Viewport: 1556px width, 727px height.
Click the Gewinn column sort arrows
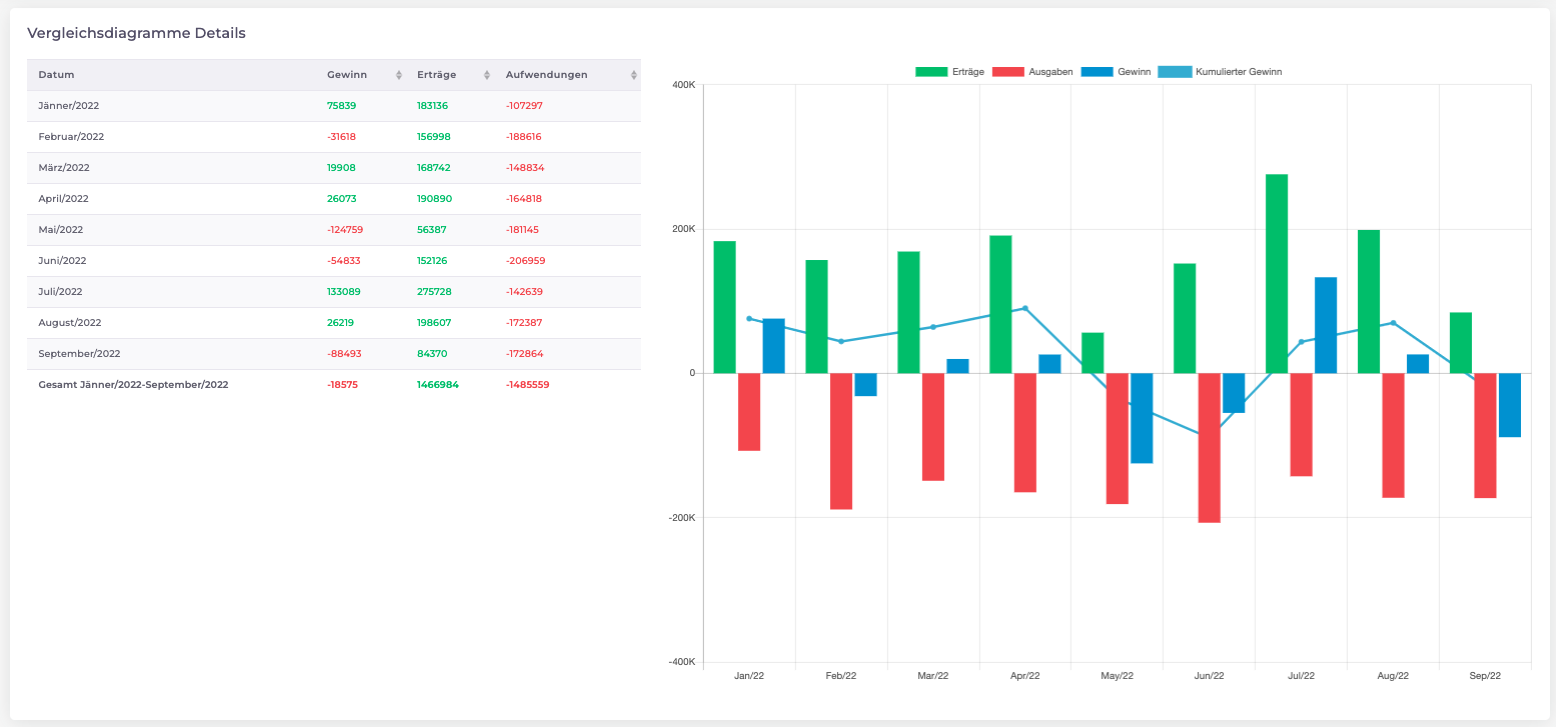399,75
